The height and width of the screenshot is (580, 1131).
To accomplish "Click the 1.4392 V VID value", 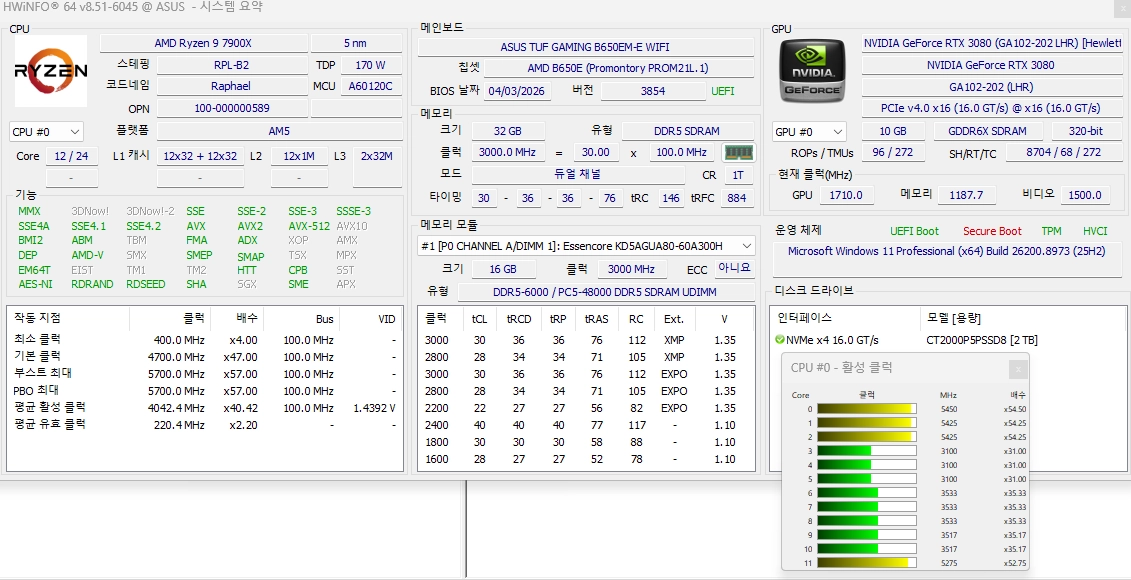I will [x=374, y=408].
